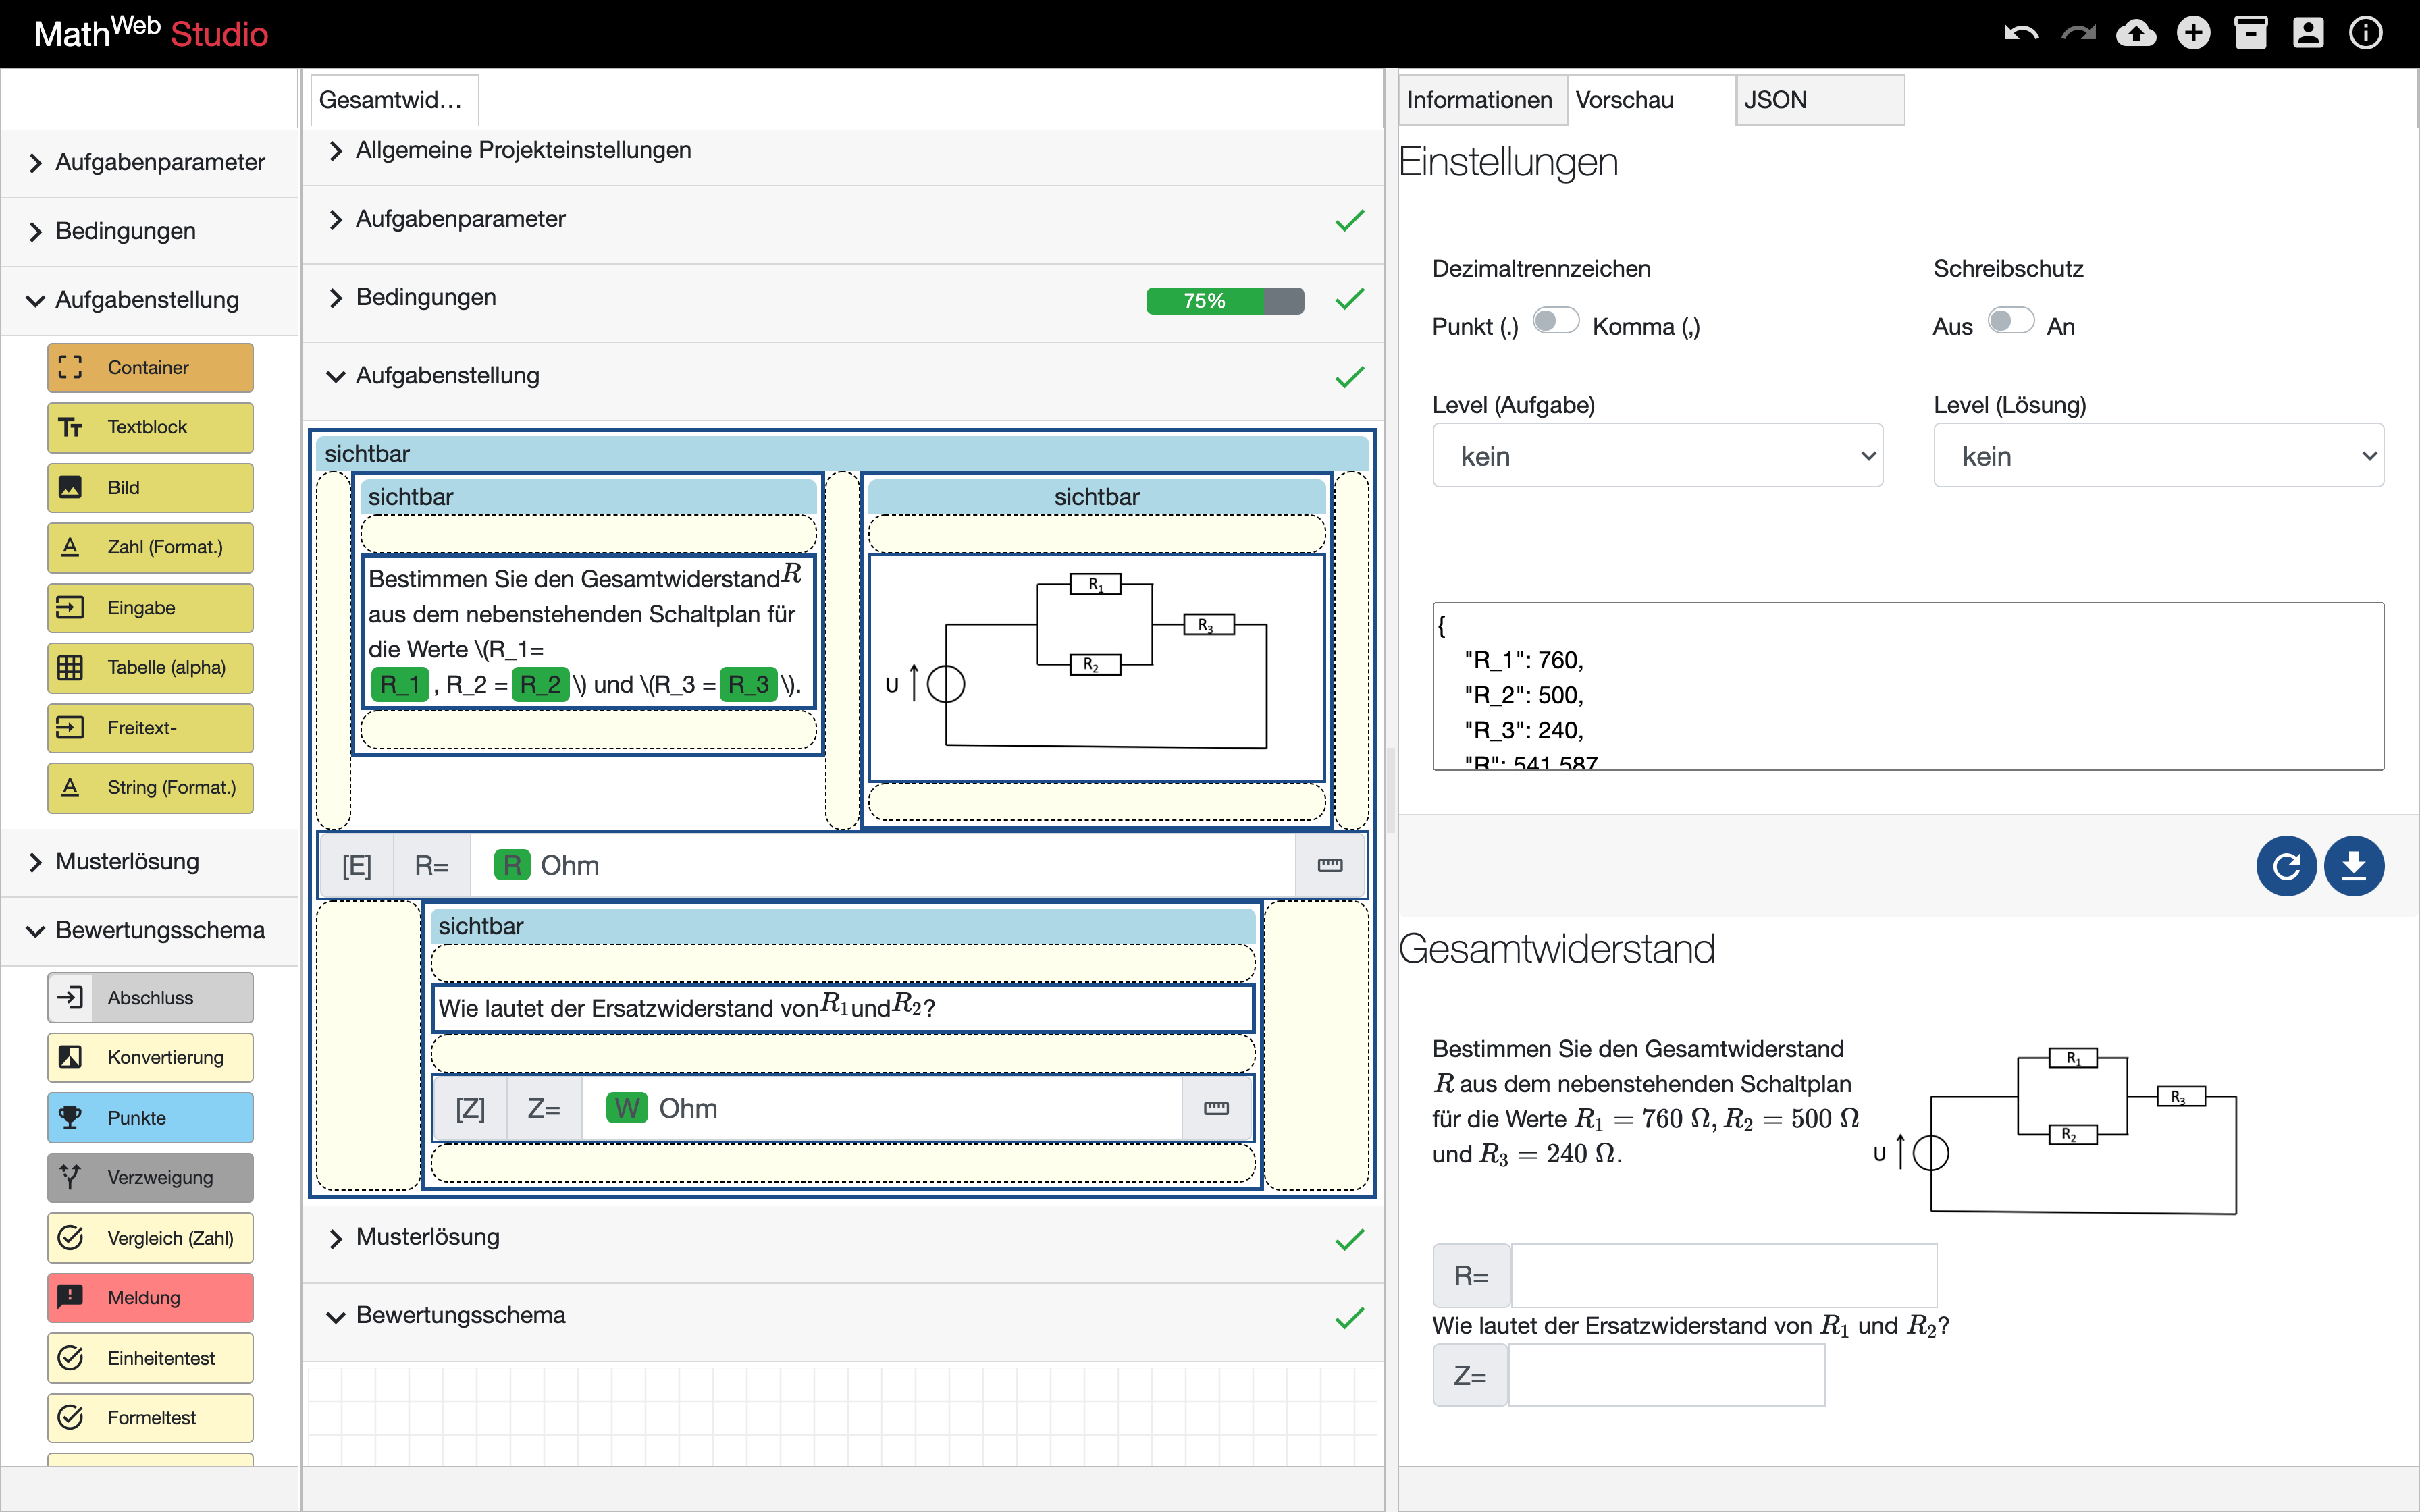The height and width of the screenshot is (1512, 2420).
Task: Switch Schreibschutz toggle on
Action: (x=2010, y=322)
